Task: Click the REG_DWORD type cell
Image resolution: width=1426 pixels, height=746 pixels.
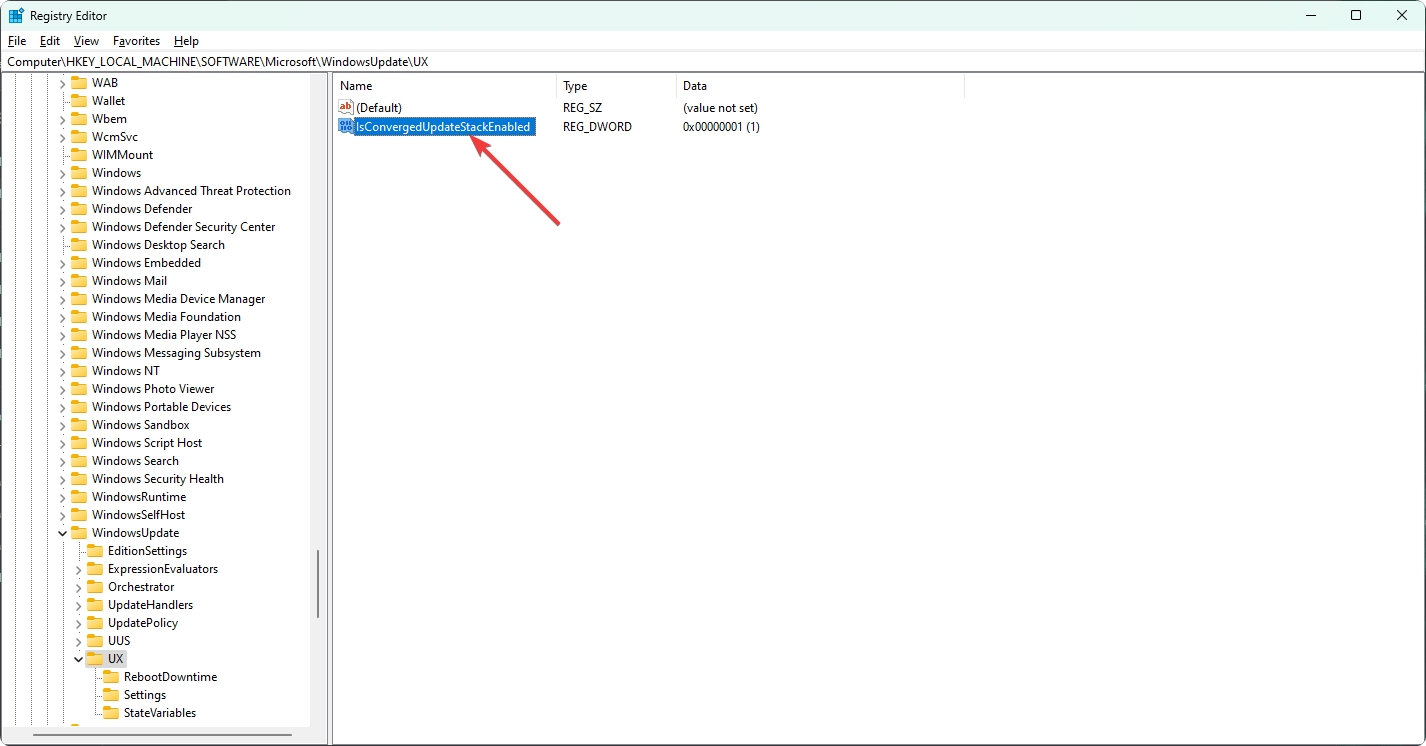Action: tap(597, 127)
